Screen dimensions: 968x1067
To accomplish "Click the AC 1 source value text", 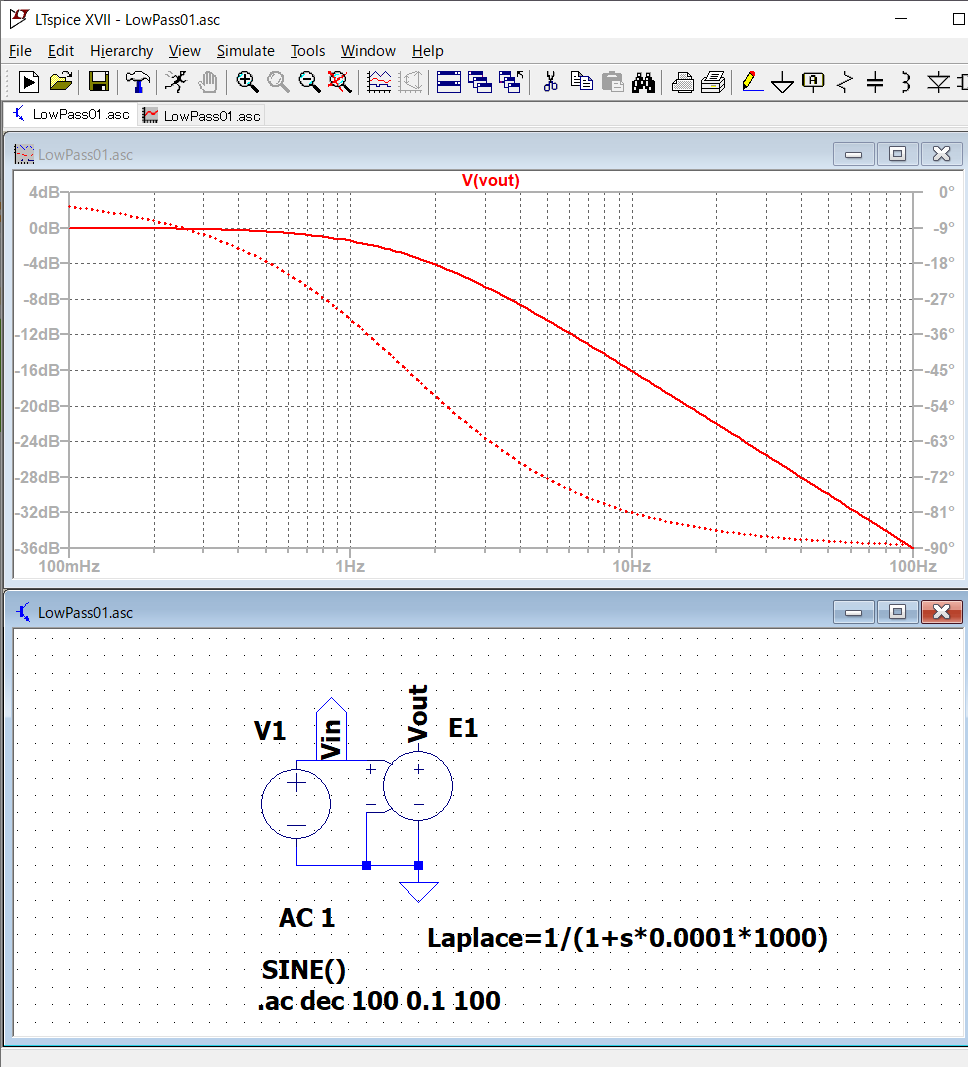I will (307, 918).
